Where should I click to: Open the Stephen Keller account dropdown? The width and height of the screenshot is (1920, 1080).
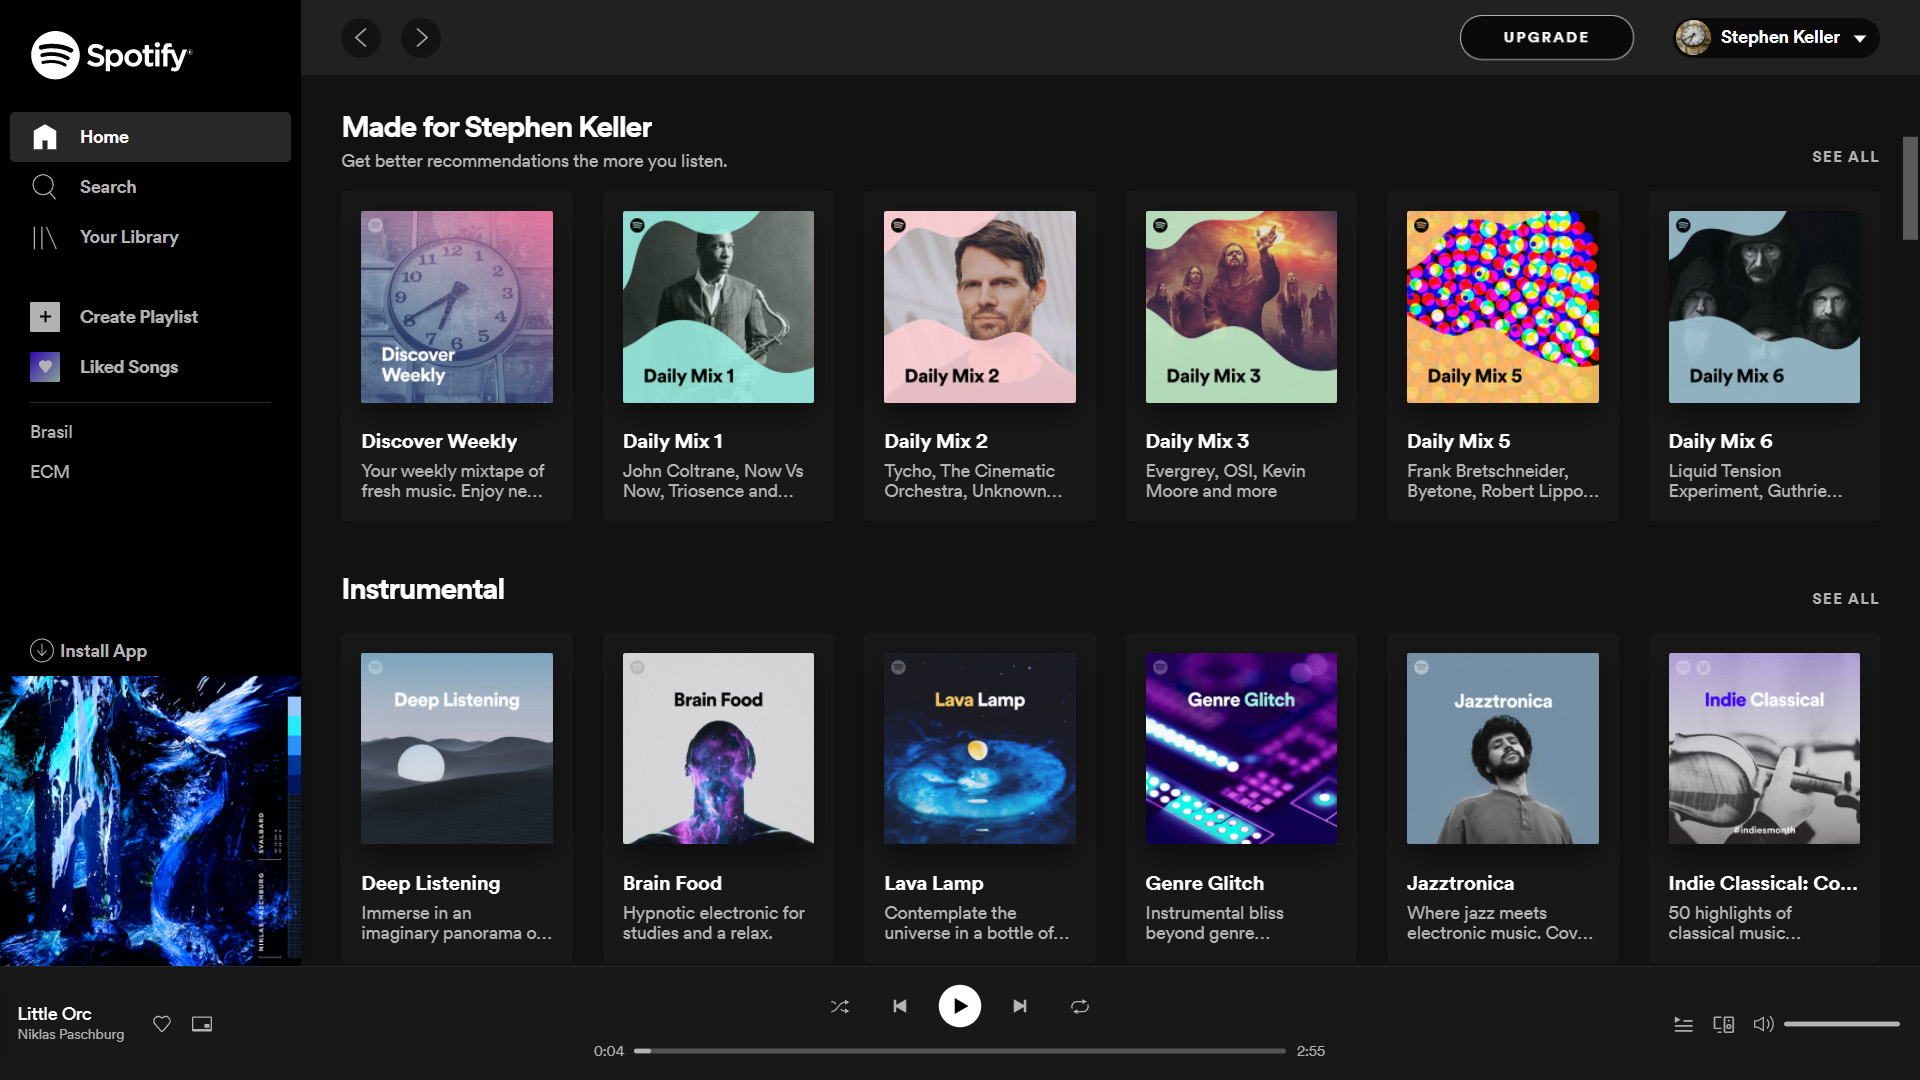click(x=1777, y=38)
